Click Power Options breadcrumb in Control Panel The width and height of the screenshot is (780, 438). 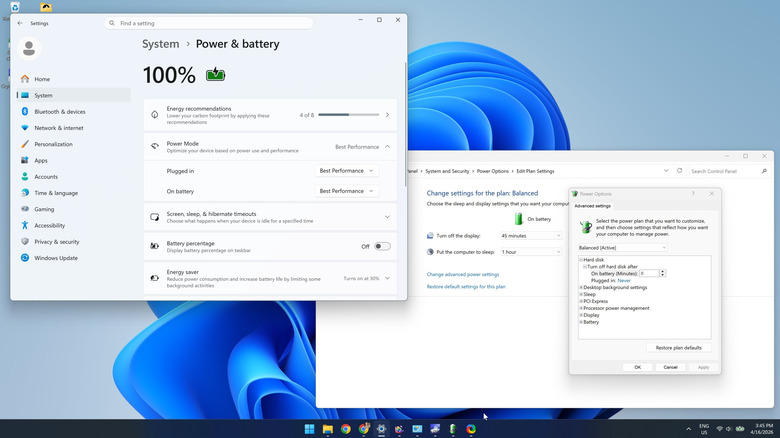point(492,171)
